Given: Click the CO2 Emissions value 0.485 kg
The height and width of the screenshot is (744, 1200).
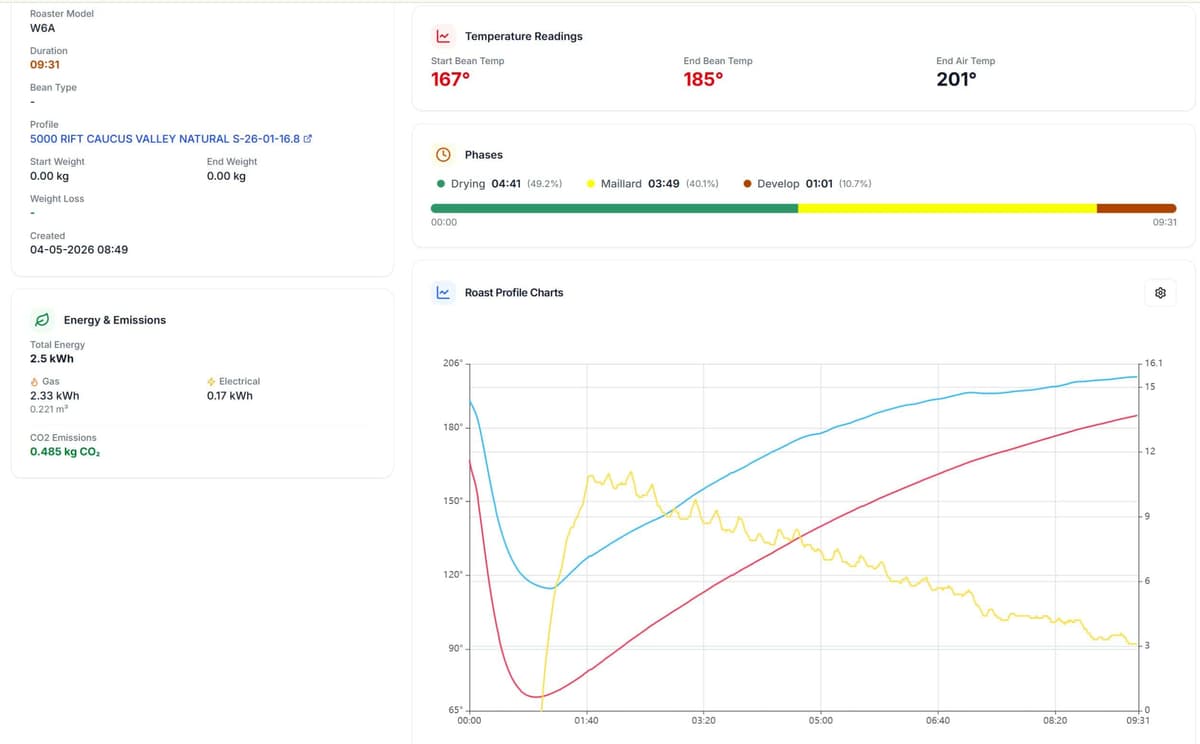Looking at the screenshot, I should tap(65, 452).
